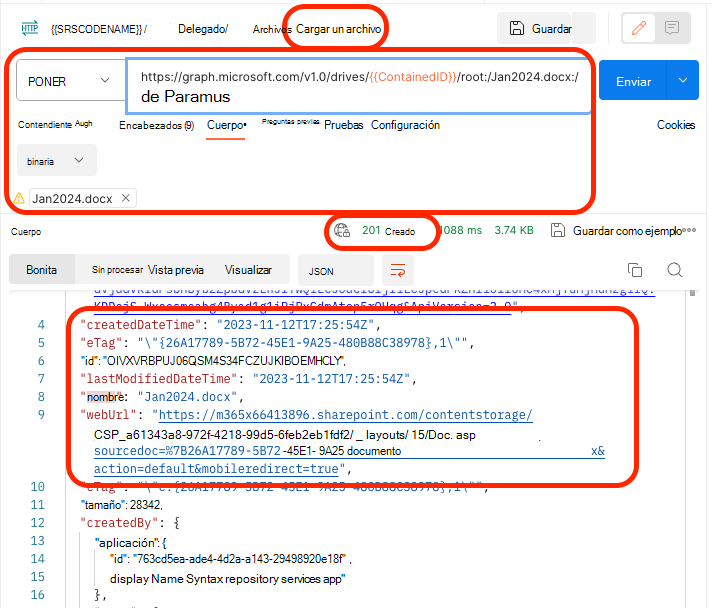Toggle the line wrap icon
Screen dimensions: 712x608
coord(398,270)
